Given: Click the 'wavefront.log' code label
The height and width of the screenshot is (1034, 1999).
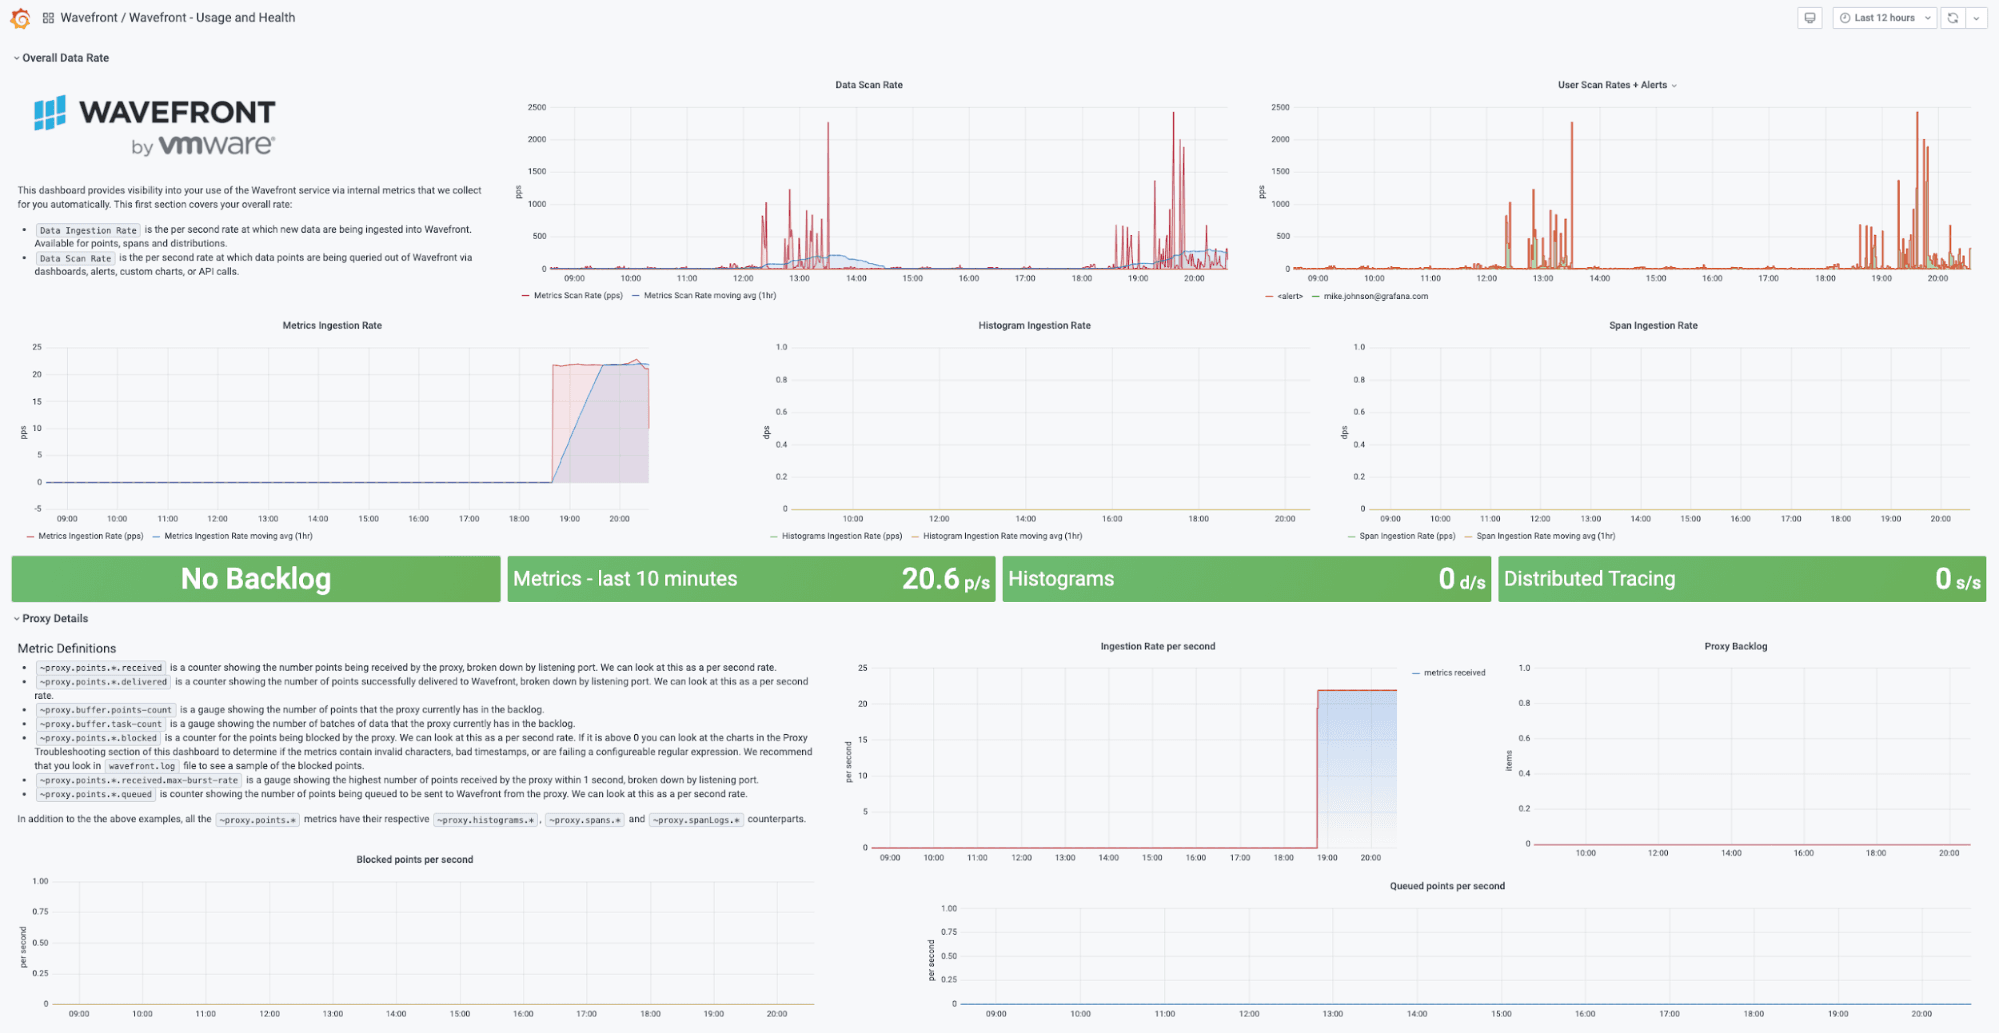Looking at the screenshot, I should click(142, 767).
